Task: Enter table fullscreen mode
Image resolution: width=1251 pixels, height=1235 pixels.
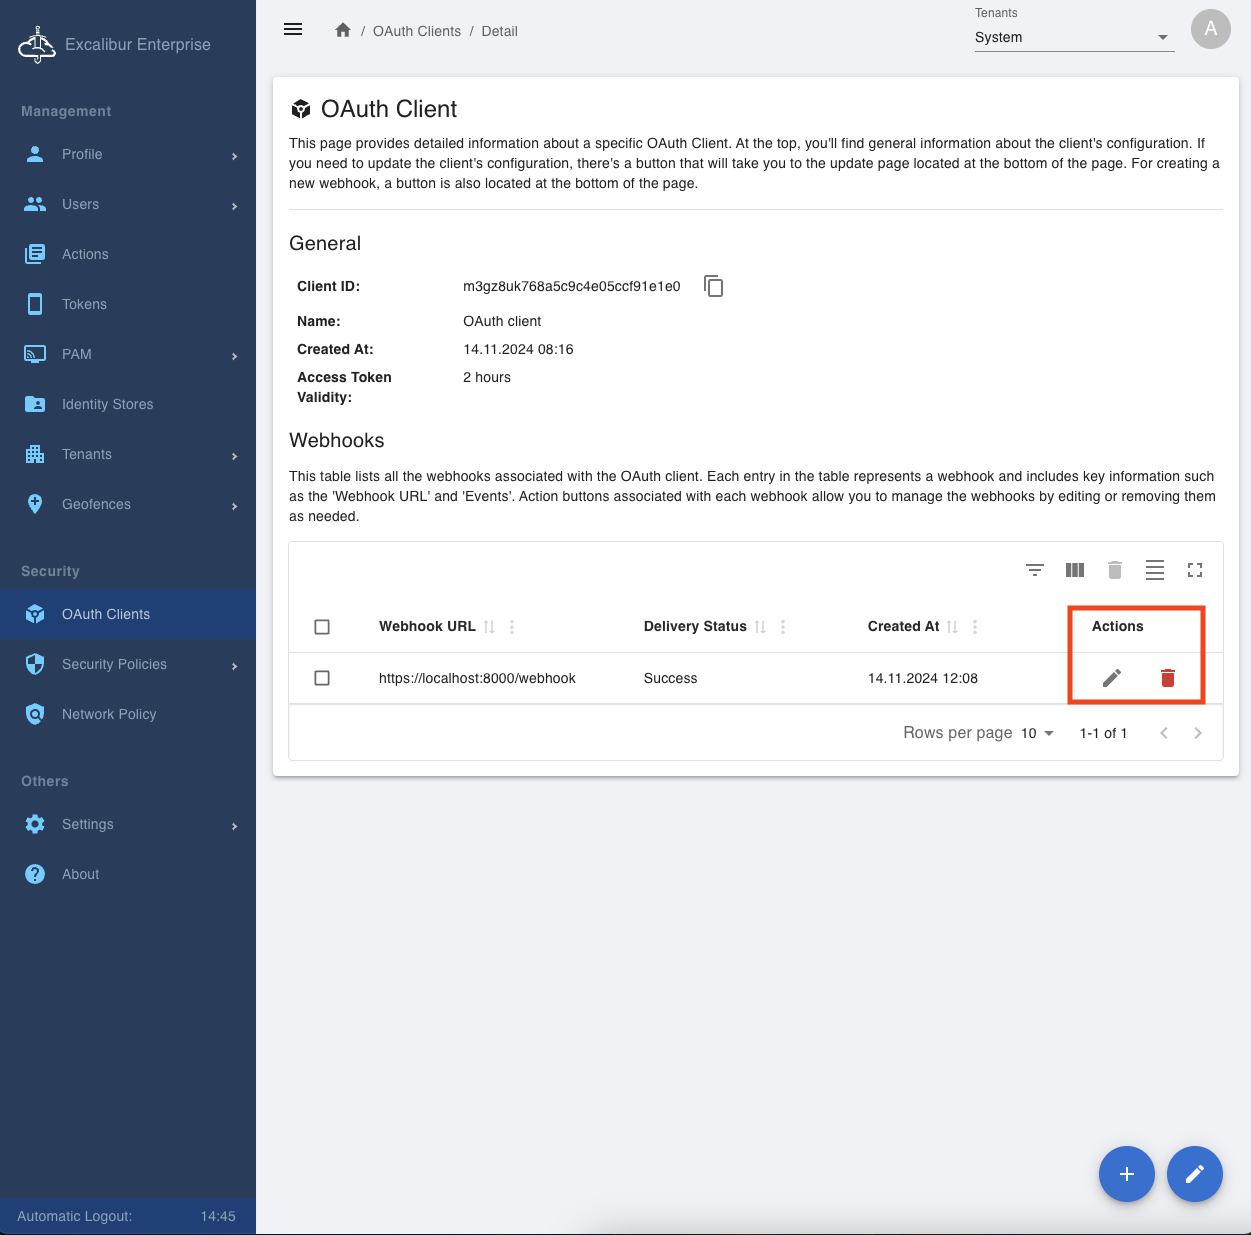Action: [x=1195, y=570]
